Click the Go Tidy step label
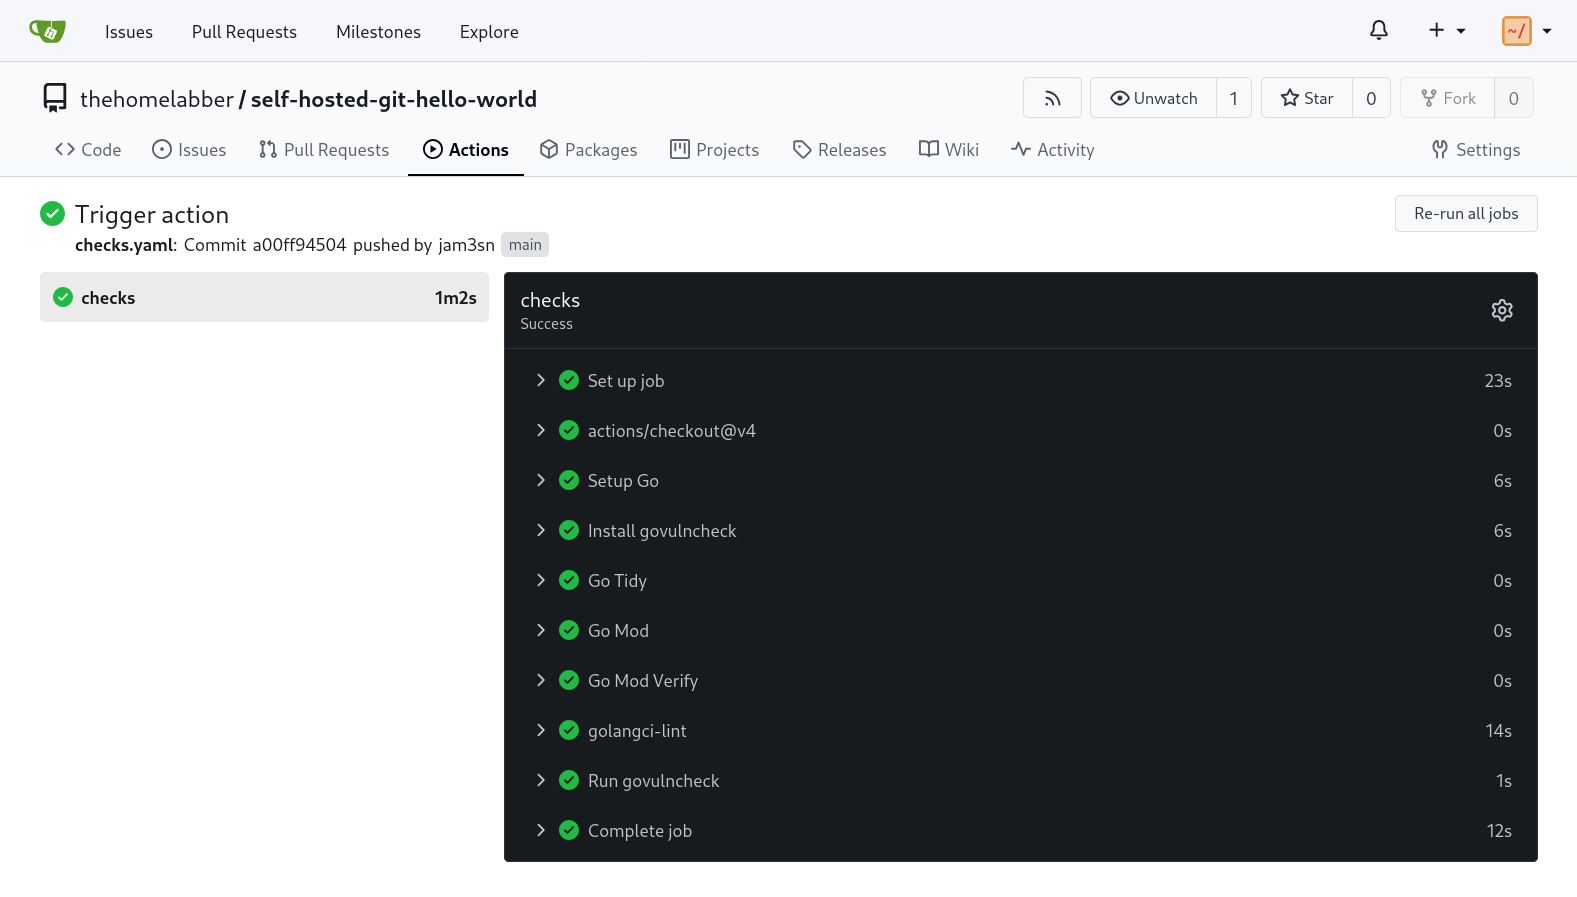 [x=617, y=581]
